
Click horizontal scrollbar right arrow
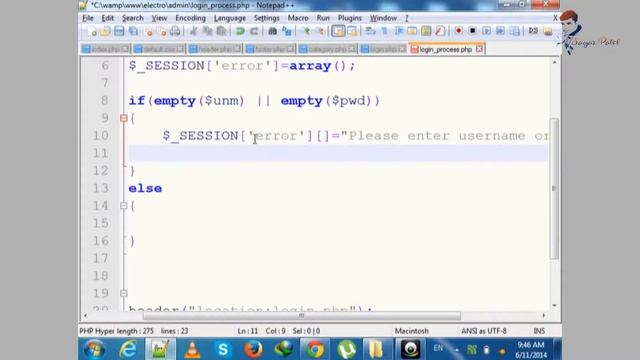click(x=544, y=316)
